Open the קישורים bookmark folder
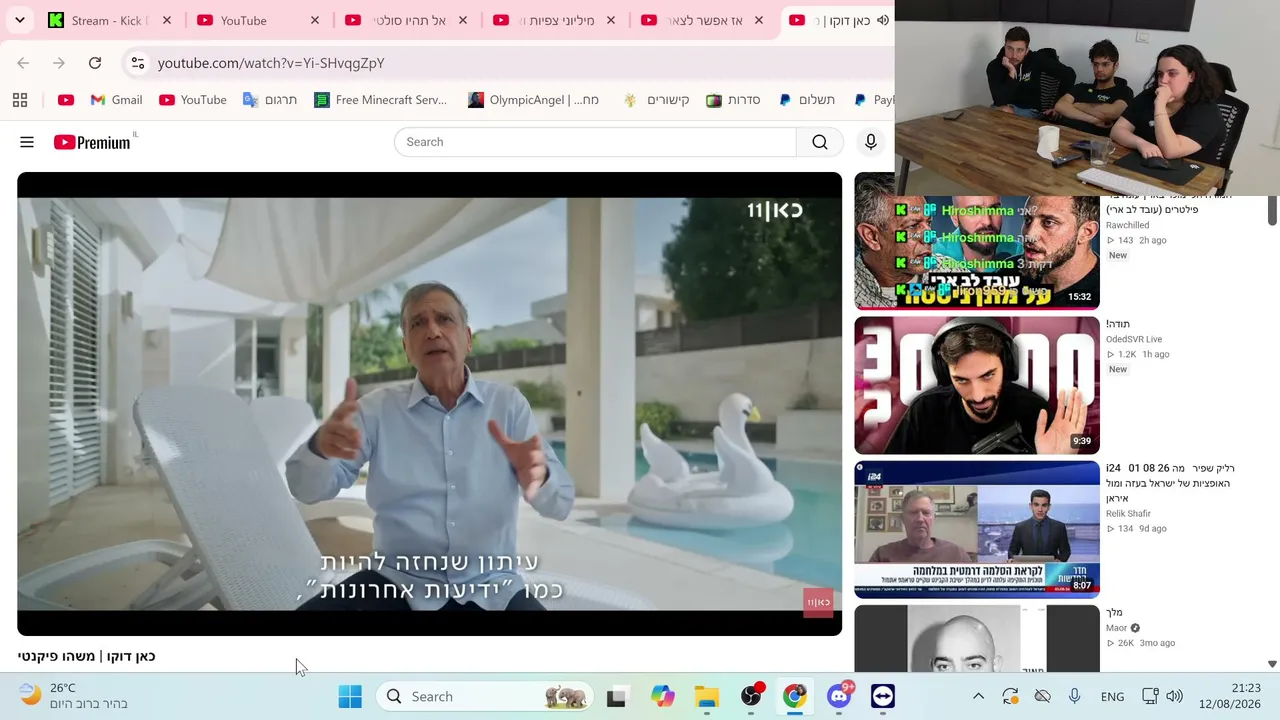1280x720 pixels. [x=656, y=100]
